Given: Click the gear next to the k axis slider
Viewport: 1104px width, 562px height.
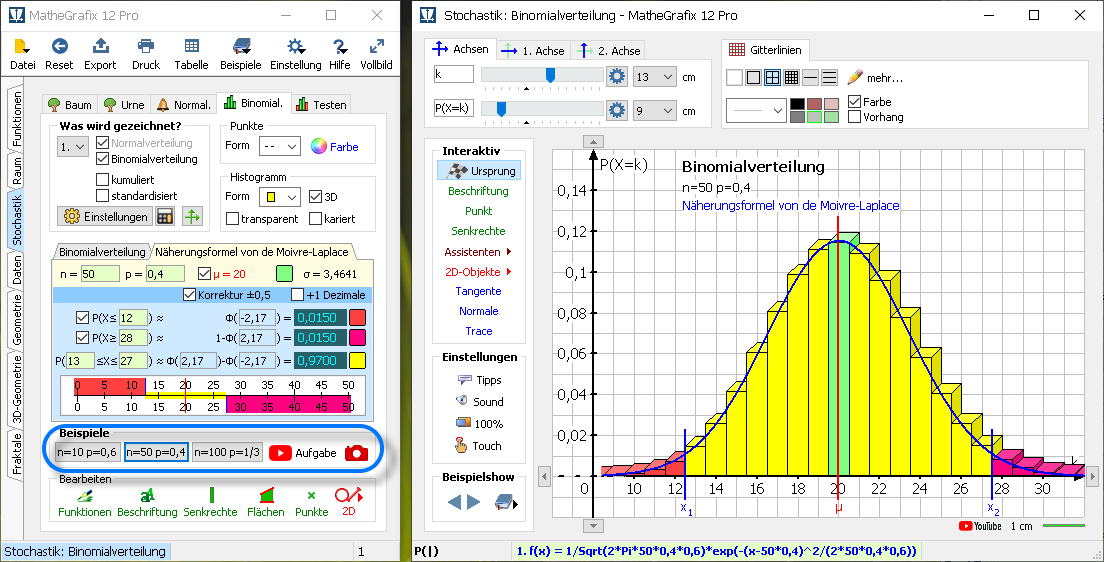Looking at the screenshot, I should click(617, 76).
